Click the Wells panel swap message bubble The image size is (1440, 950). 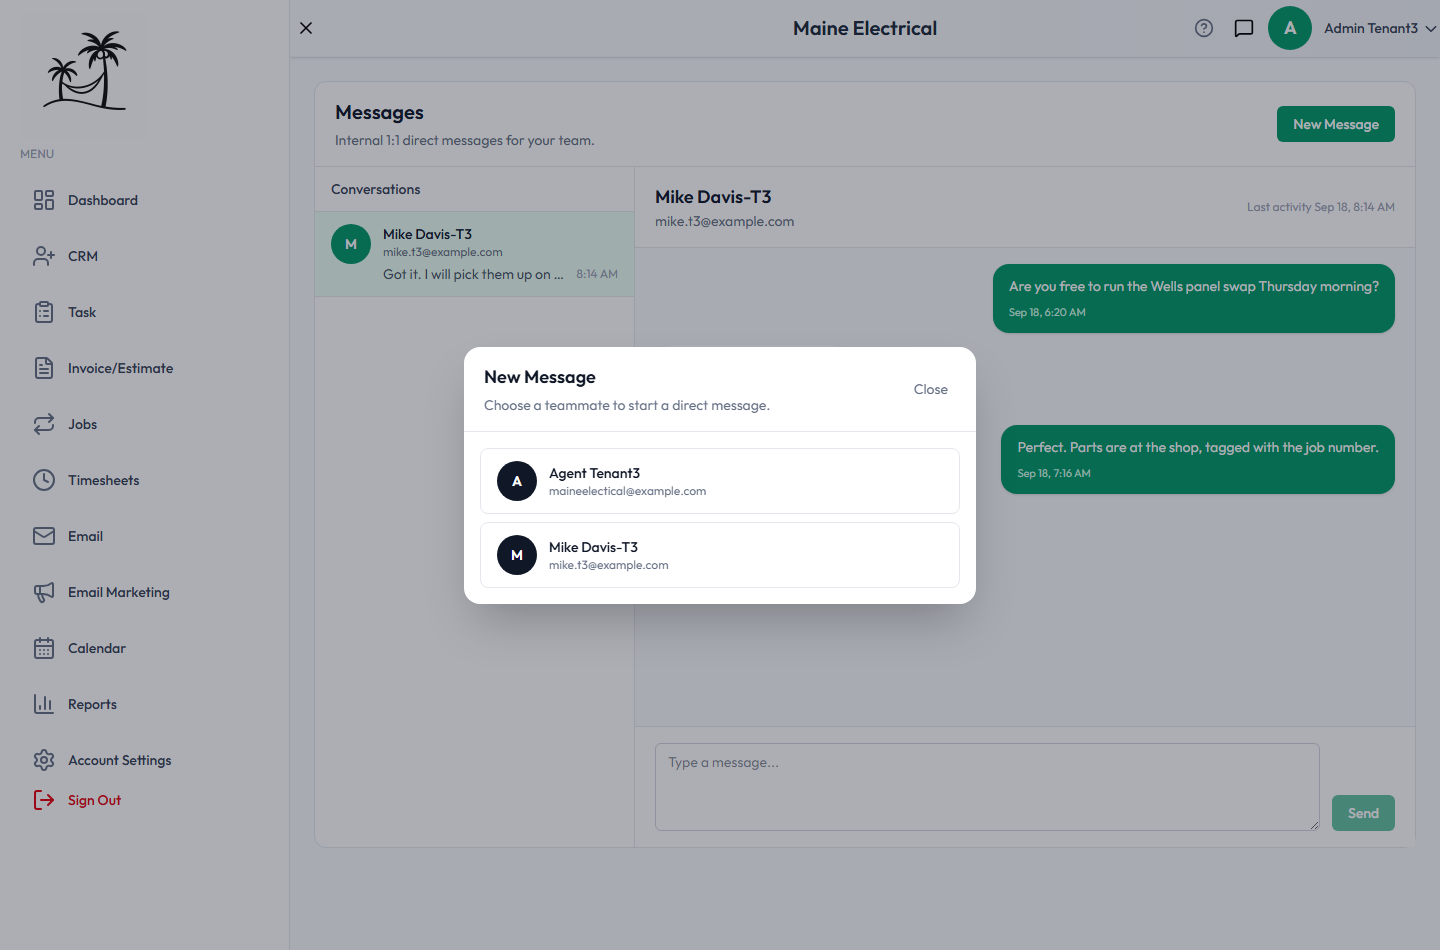(x=1194, y=298)
